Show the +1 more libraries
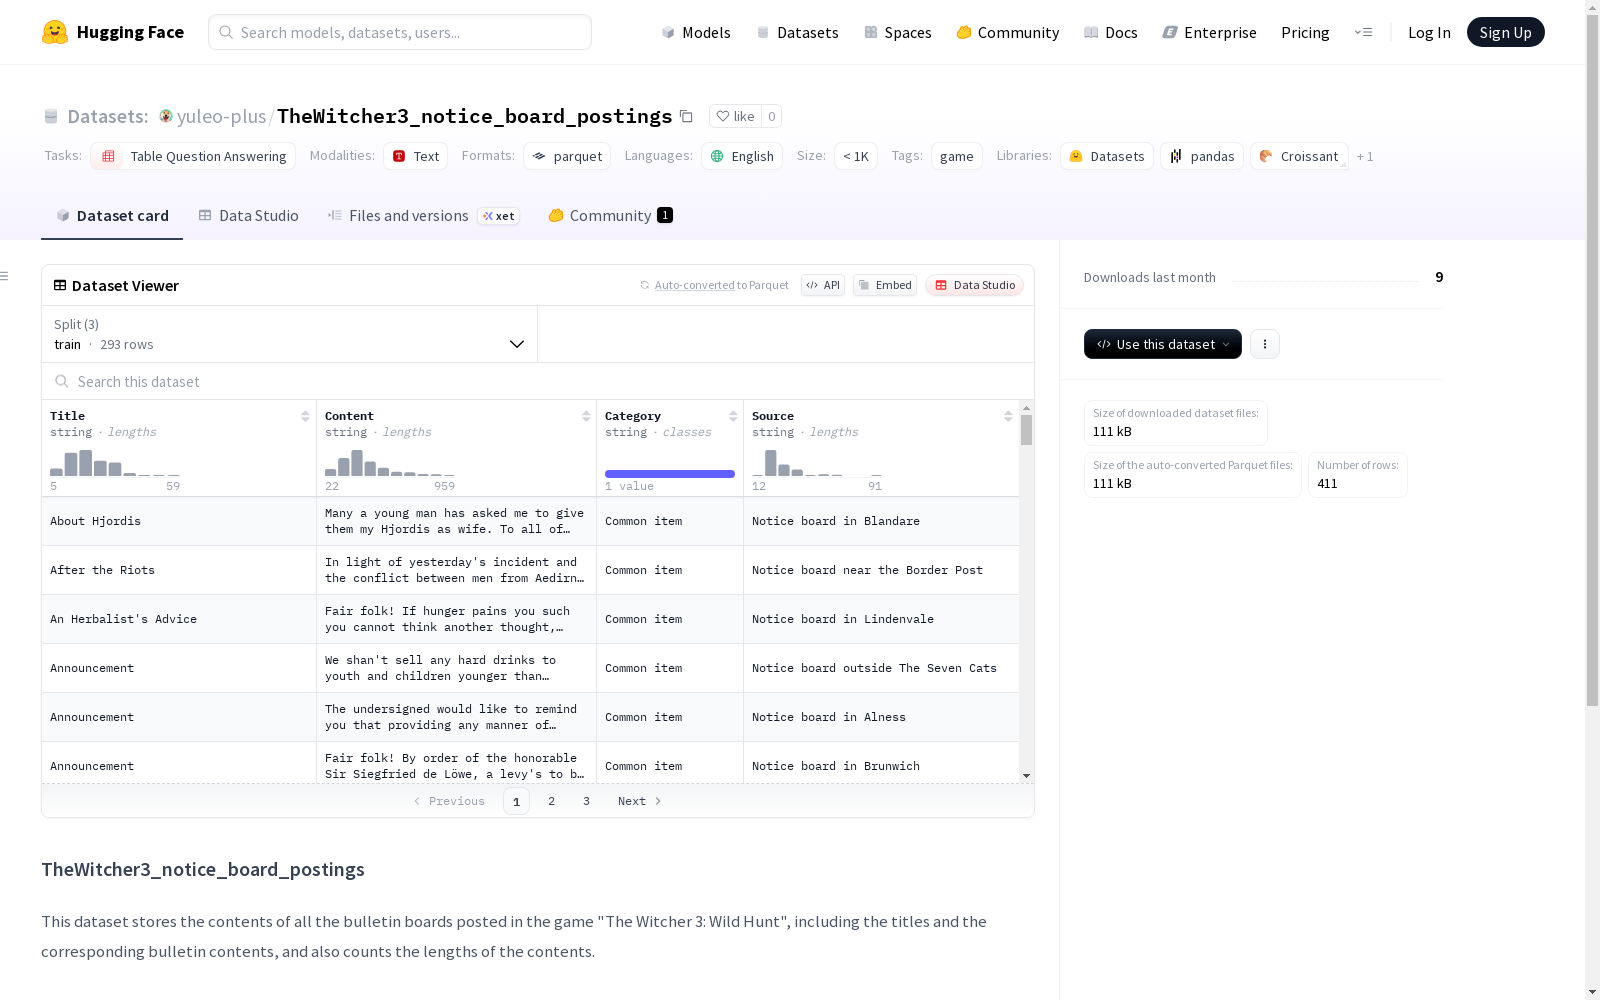 click(1365, 156)
